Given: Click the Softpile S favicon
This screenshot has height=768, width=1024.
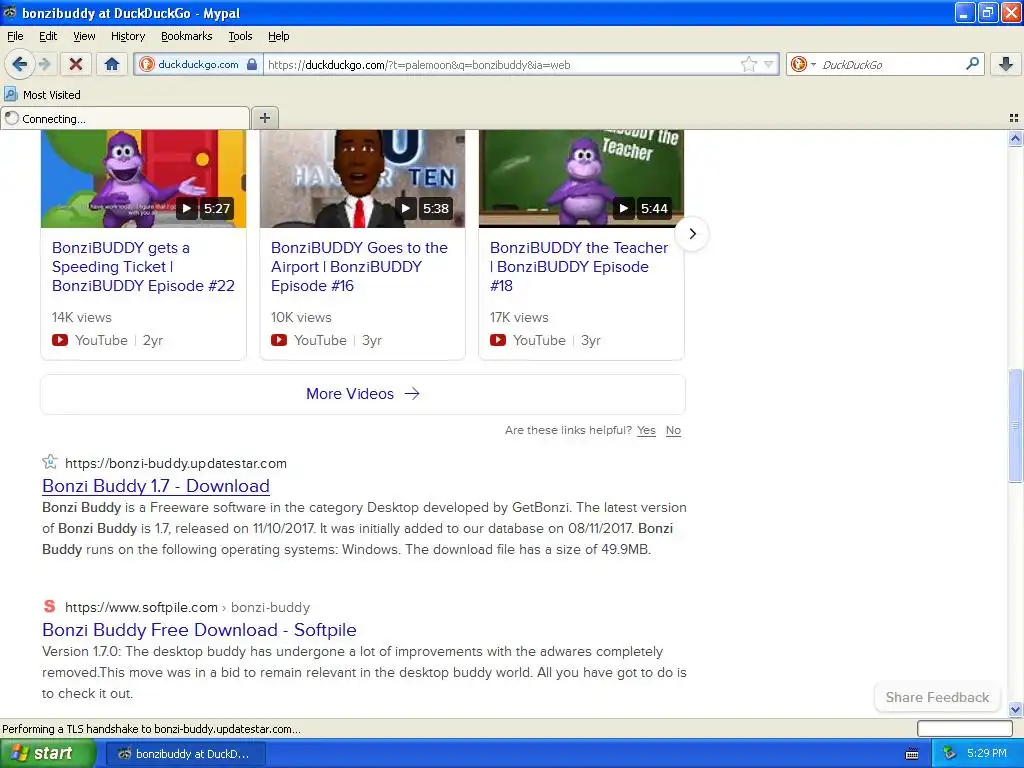Looking at the screenshot, I should point(50,606).
